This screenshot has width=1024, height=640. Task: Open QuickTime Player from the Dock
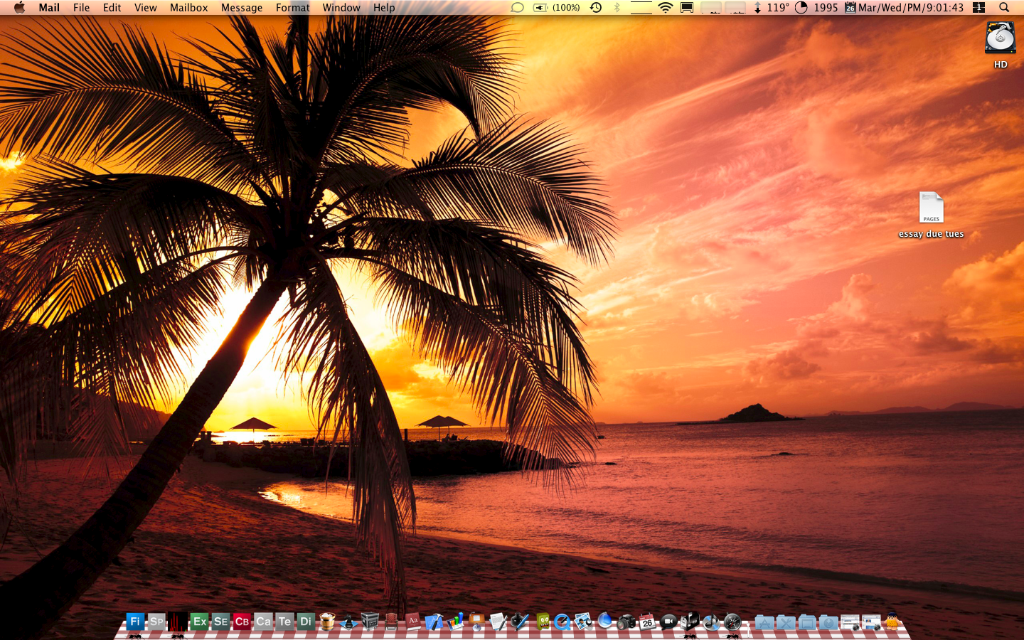[x=562, y=621]
